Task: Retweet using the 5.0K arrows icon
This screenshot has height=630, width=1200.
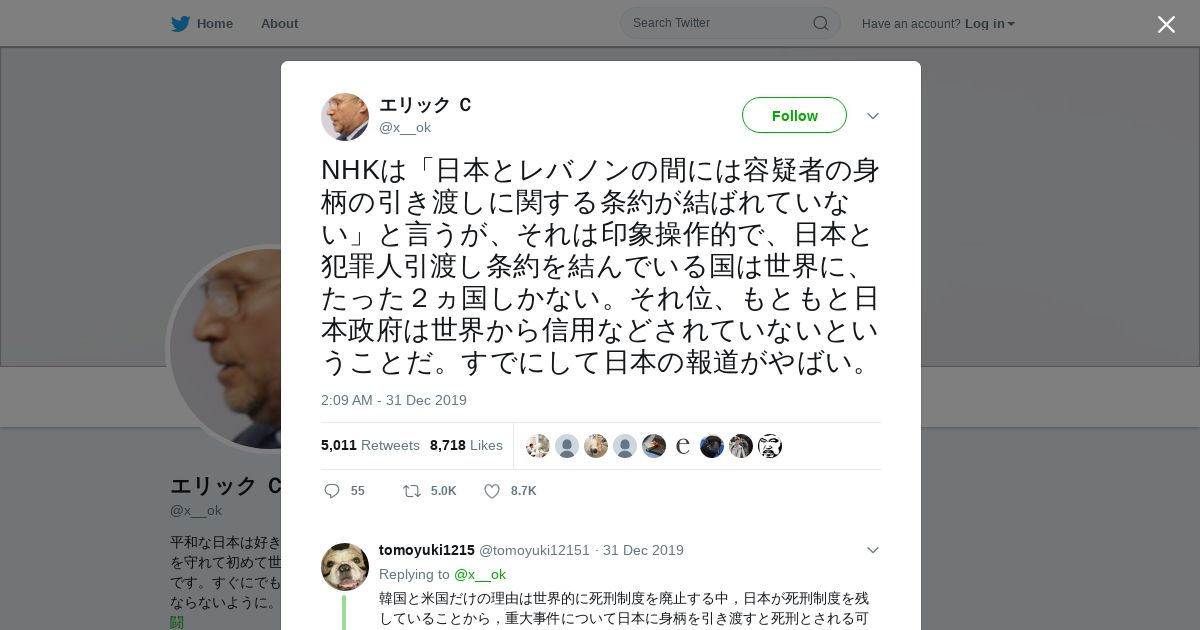Action: [411, 491]
